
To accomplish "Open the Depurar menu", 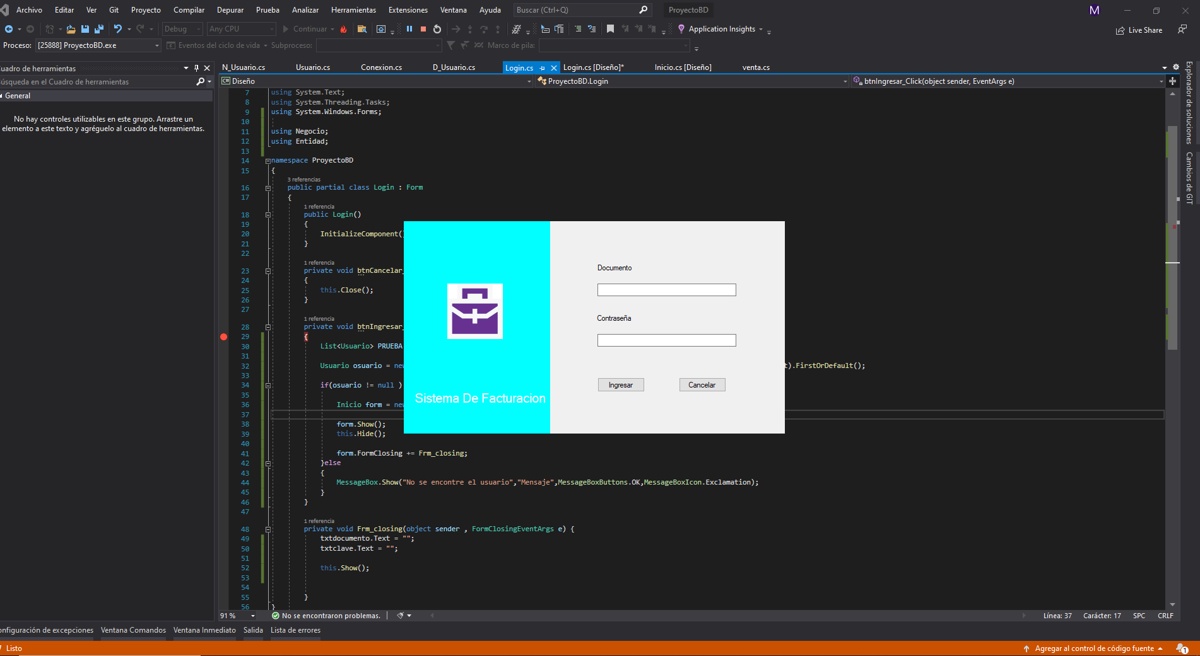I will click(230, 10).
